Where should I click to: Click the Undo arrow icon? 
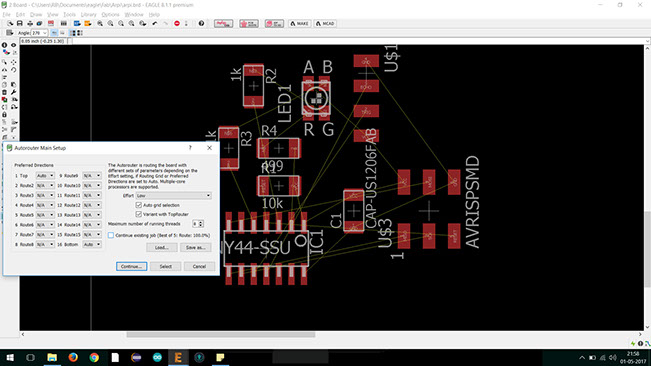[154, 24]
